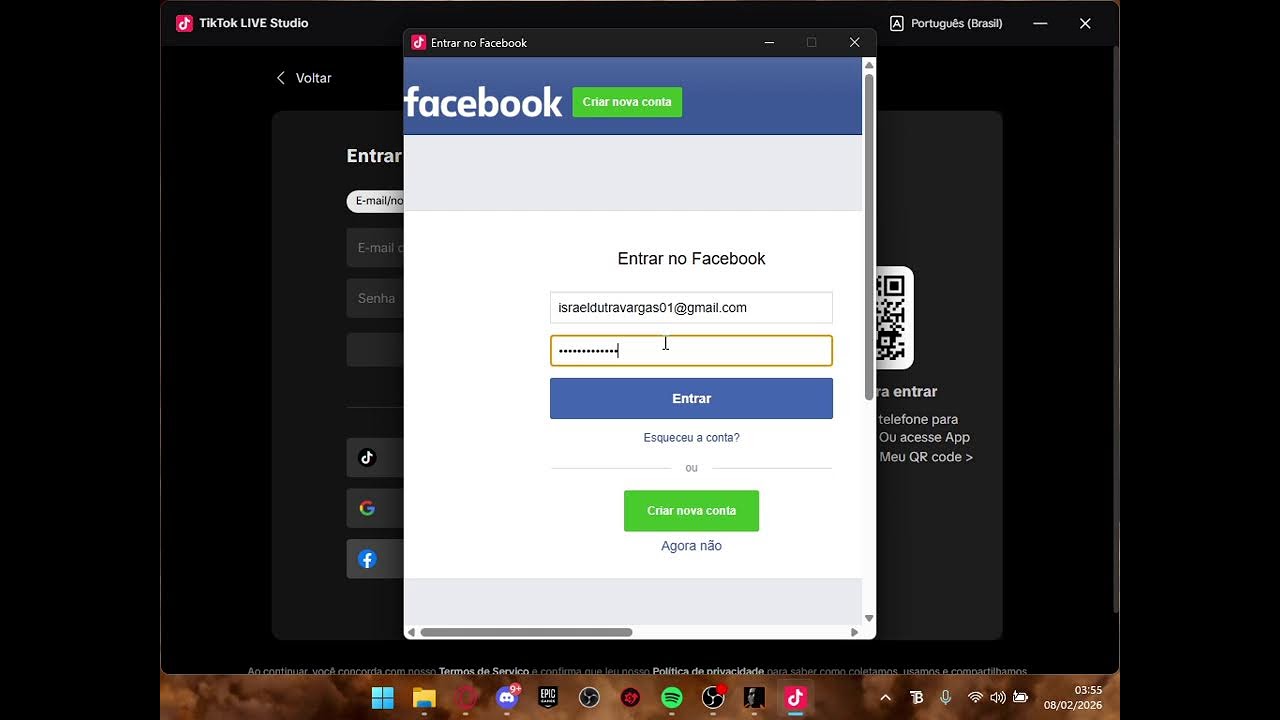Show hidden icons in the system tray
This screenshot has width=1280, height=720.
(885, 698)
